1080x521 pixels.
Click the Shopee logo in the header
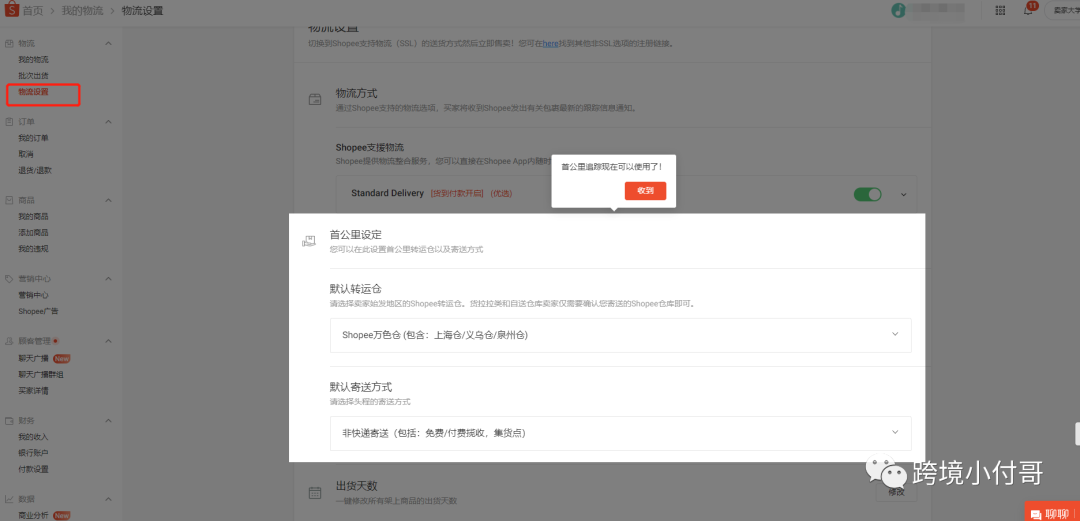pyautogui.click(x=12, y=10)
